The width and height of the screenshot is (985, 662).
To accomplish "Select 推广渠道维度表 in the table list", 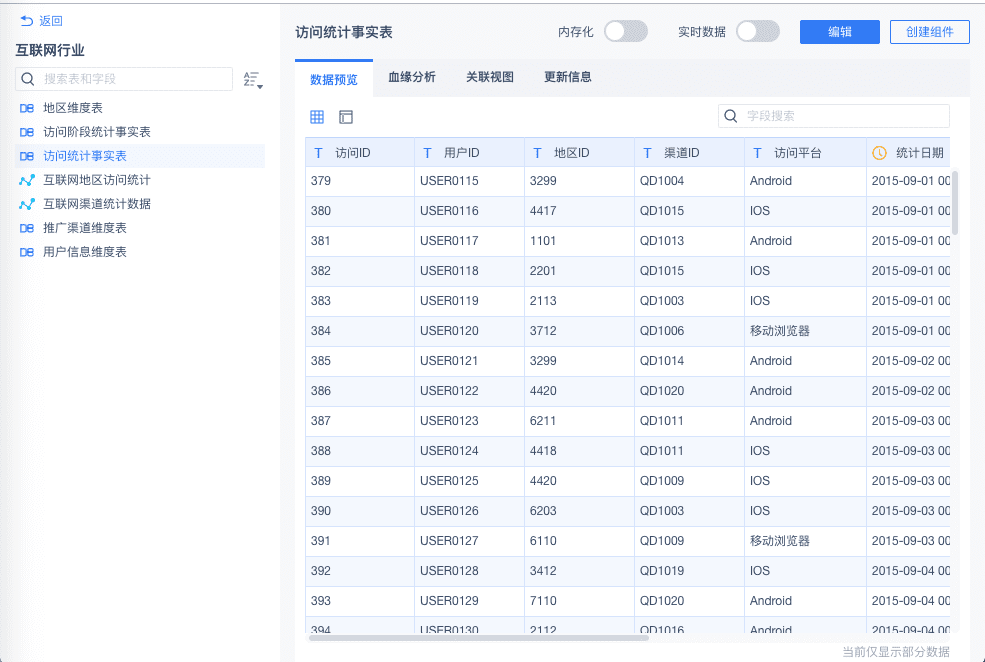I will [85, 228].
